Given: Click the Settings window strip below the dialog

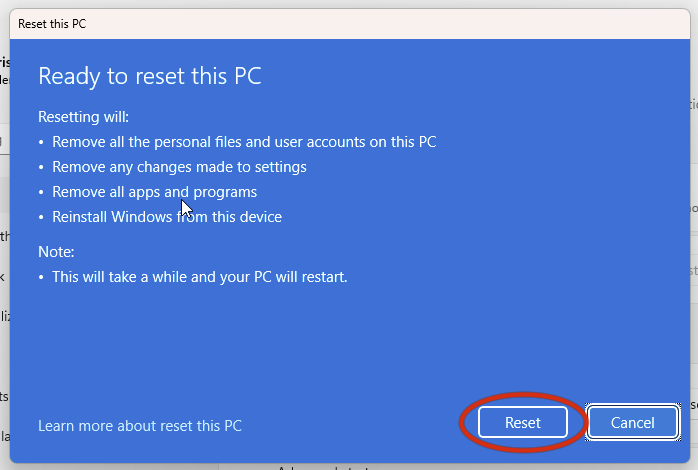Looking at the screenshot, I should 350,467.
